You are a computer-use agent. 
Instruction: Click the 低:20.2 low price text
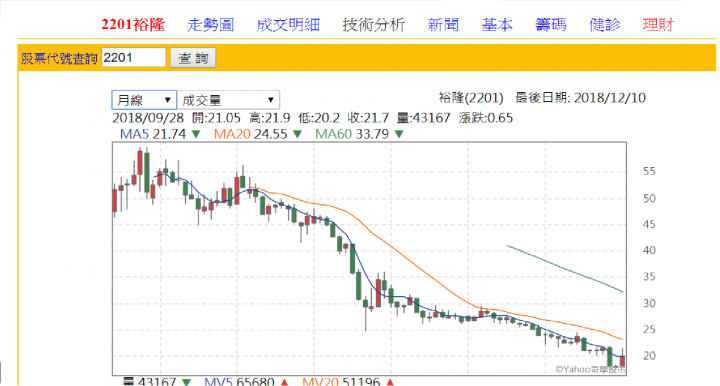(x=319, y=118)
